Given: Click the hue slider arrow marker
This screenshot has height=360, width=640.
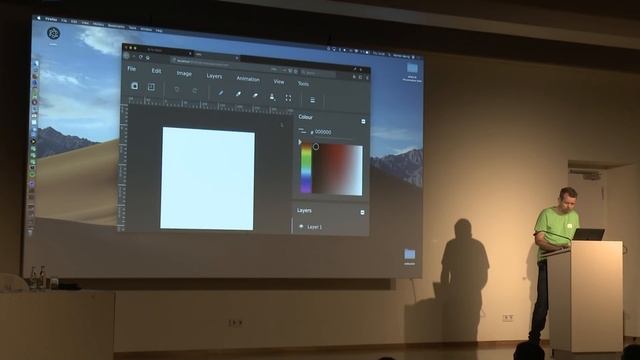Looking at the screenshot, I should click(x=300, y=142).
